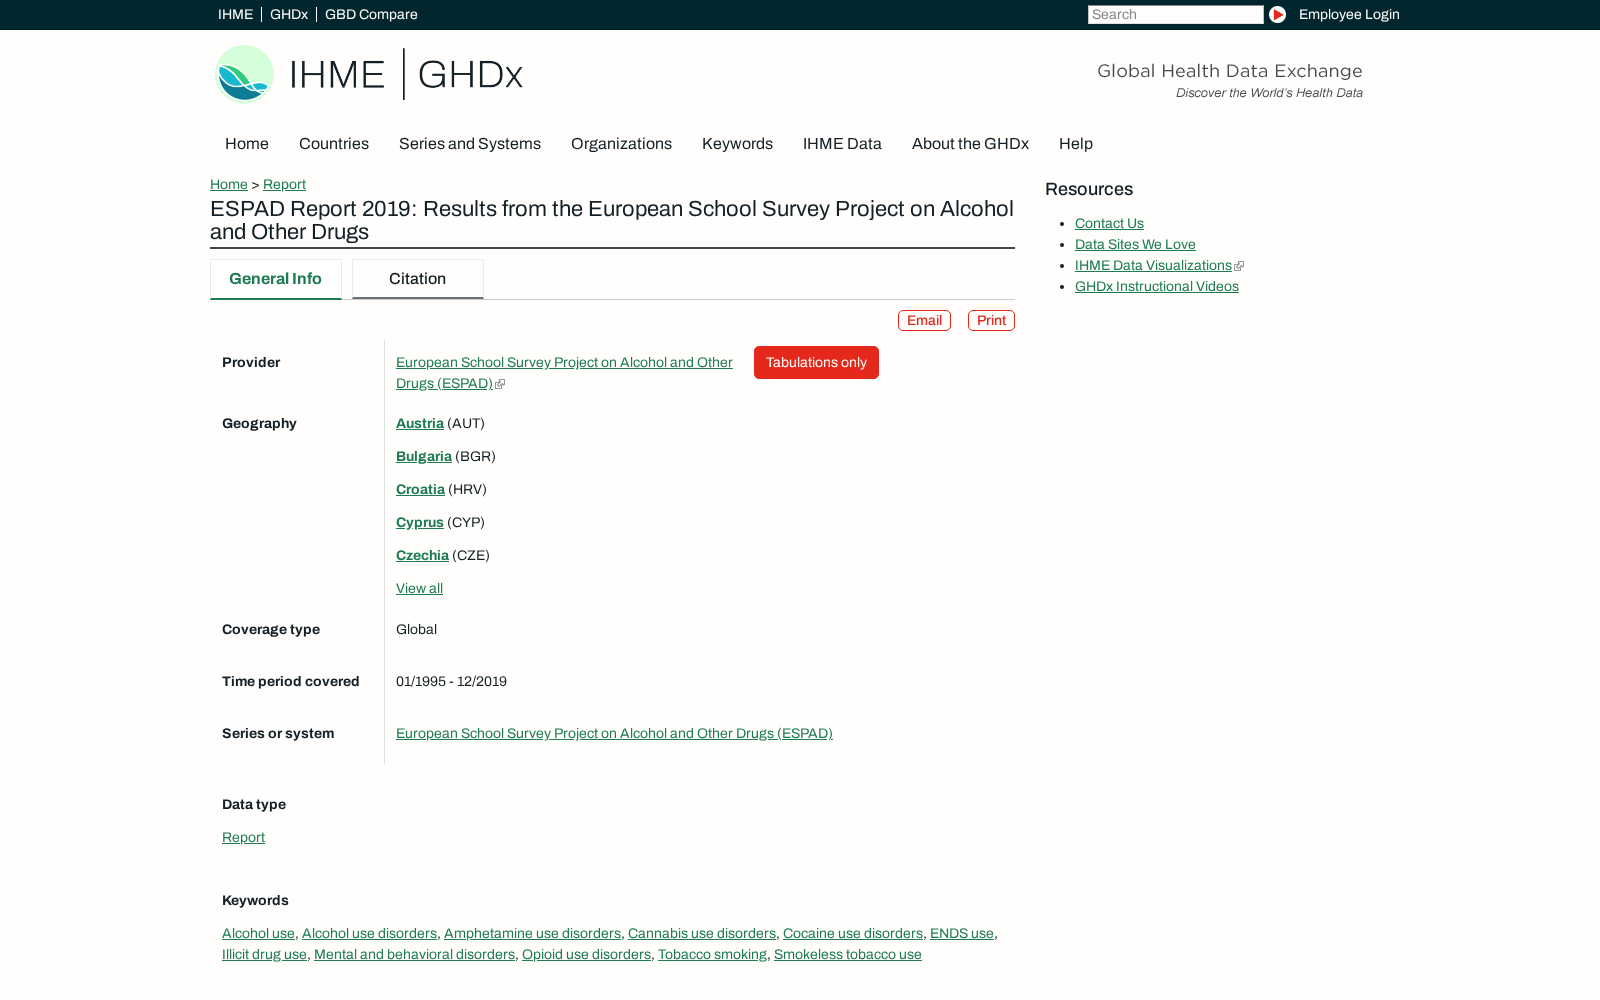Expand geography list with View all

419,589
